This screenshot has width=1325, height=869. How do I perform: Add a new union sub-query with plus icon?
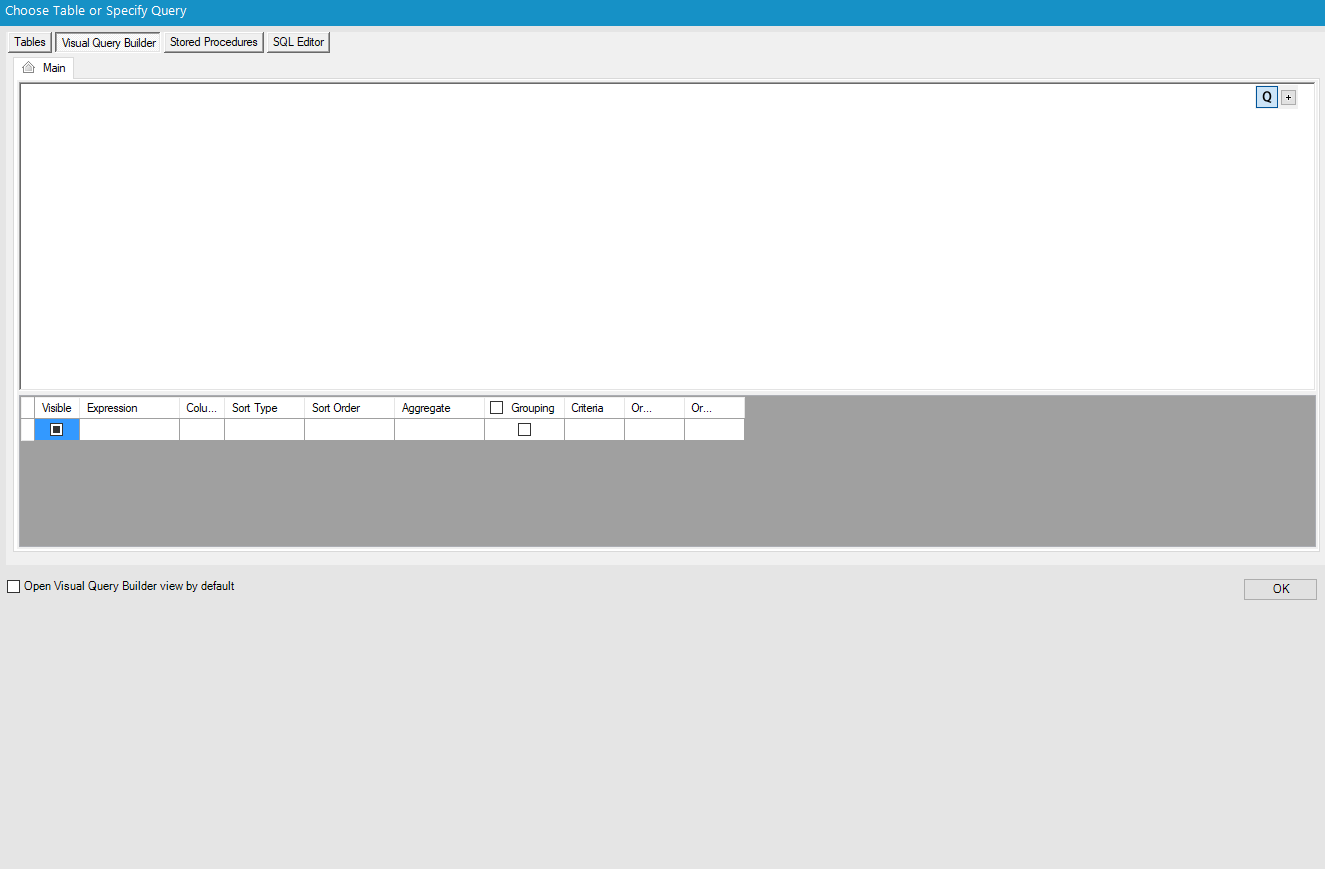click(1288, 97)
